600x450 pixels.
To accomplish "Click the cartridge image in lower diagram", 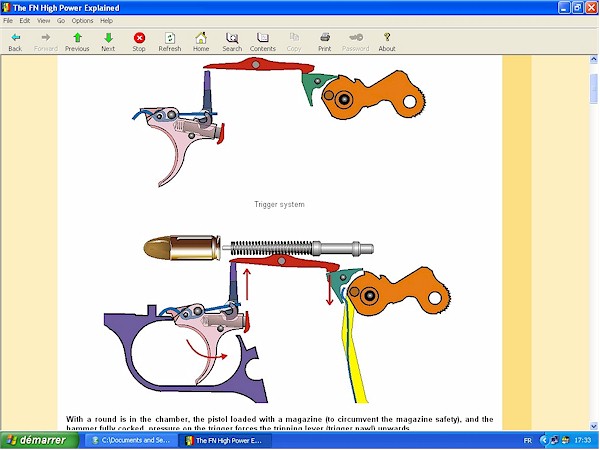I will (182, 248).
